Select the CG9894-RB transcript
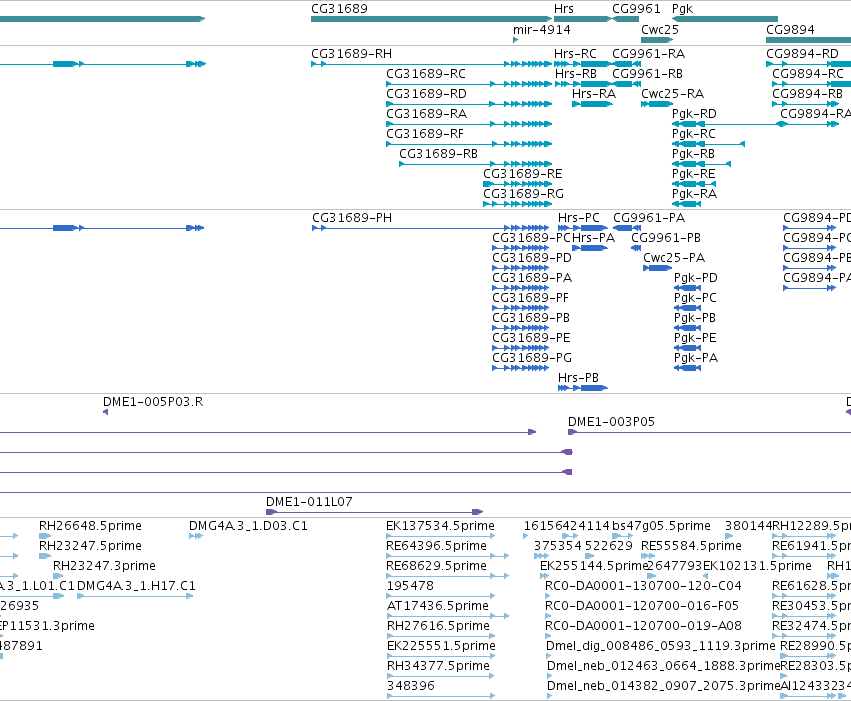The image size is (851, 701). (805, 104)
